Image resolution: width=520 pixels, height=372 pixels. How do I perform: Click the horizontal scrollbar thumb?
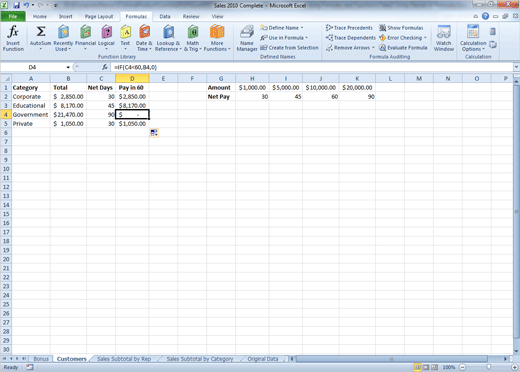tap(392, 359)
